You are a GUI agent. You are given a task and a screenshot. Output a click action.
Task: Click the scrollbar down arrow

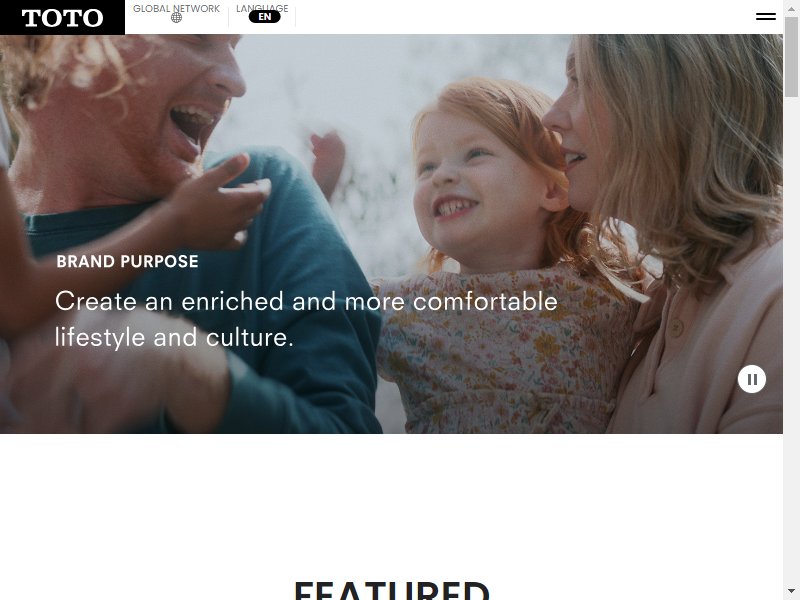(x=791, y=591)
